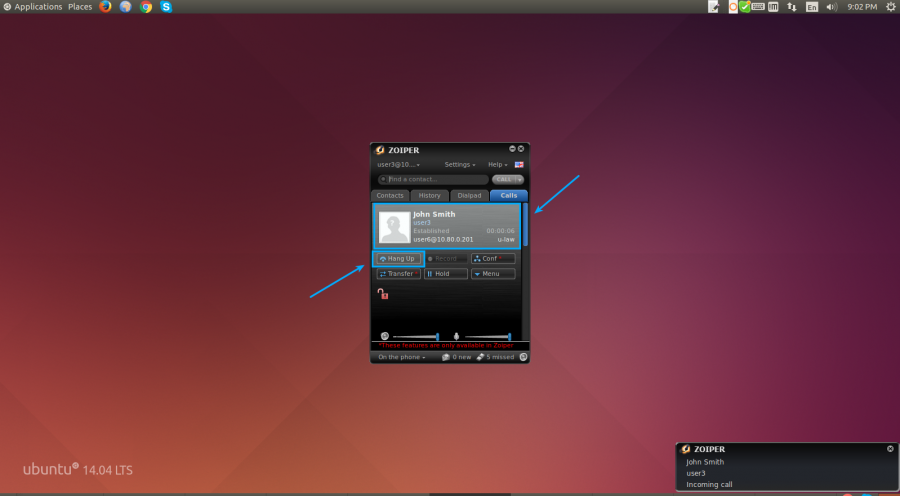Open the system gear session menu
Screen dimensions: 900x496
point(890,7)
